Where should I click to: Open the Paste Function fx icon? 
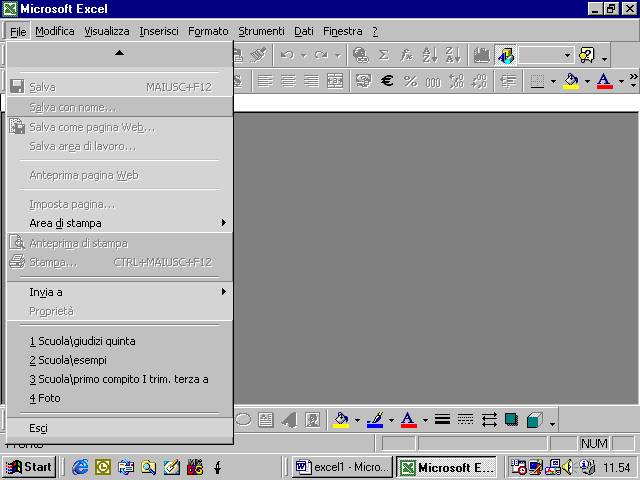407,55
